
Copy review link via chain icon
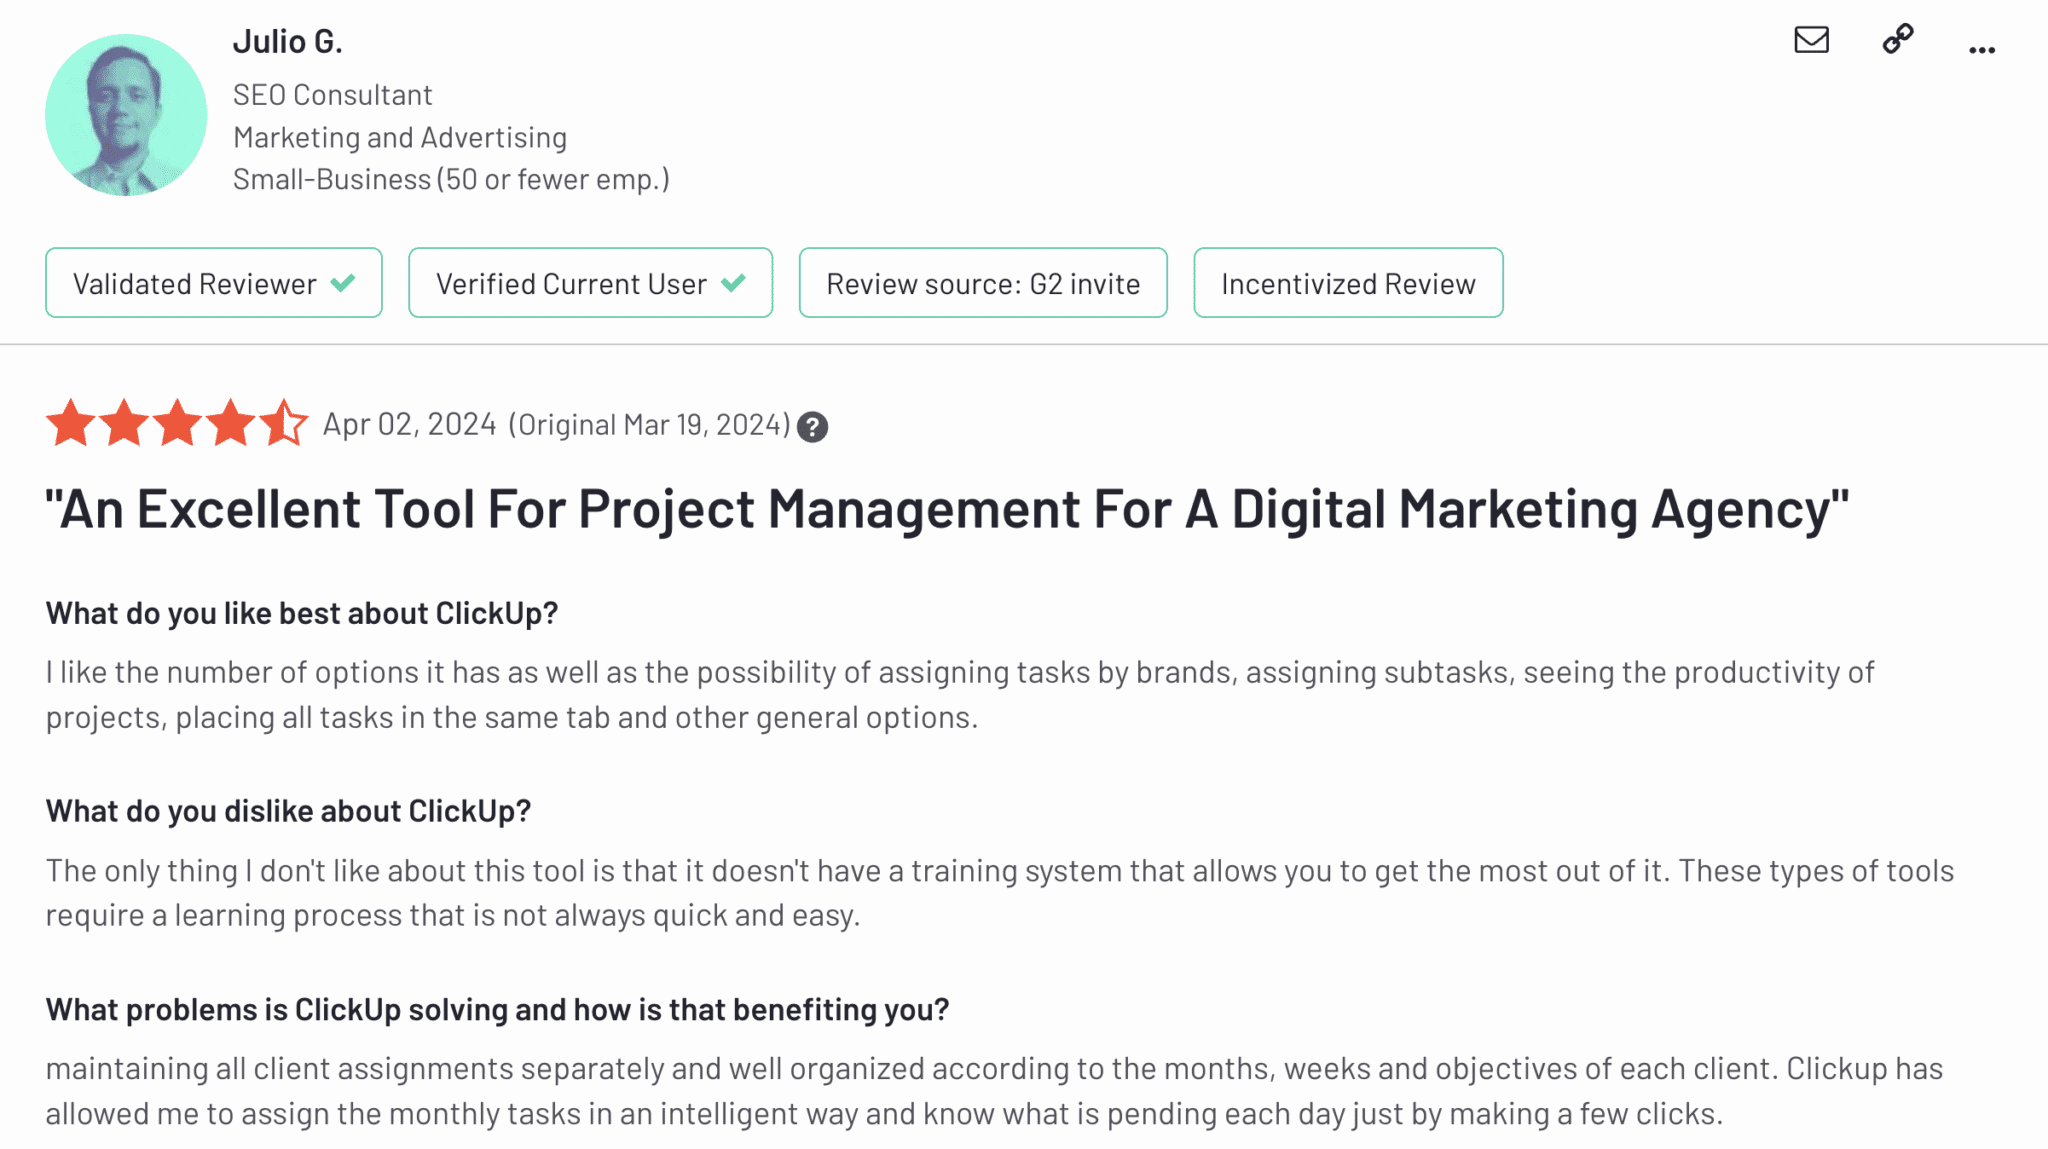[x=1898, y=39]
